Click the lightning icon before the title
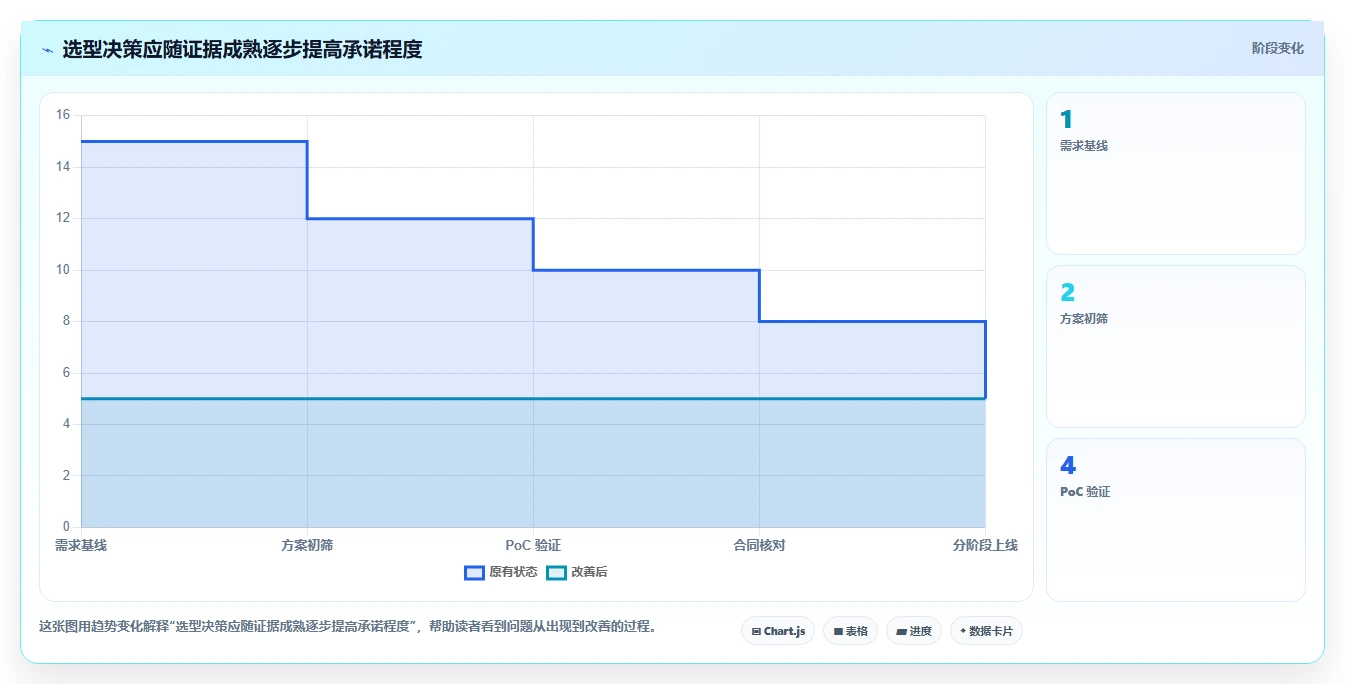The width and height of the screenshot is (1345, 684). [x=47, y=50]
